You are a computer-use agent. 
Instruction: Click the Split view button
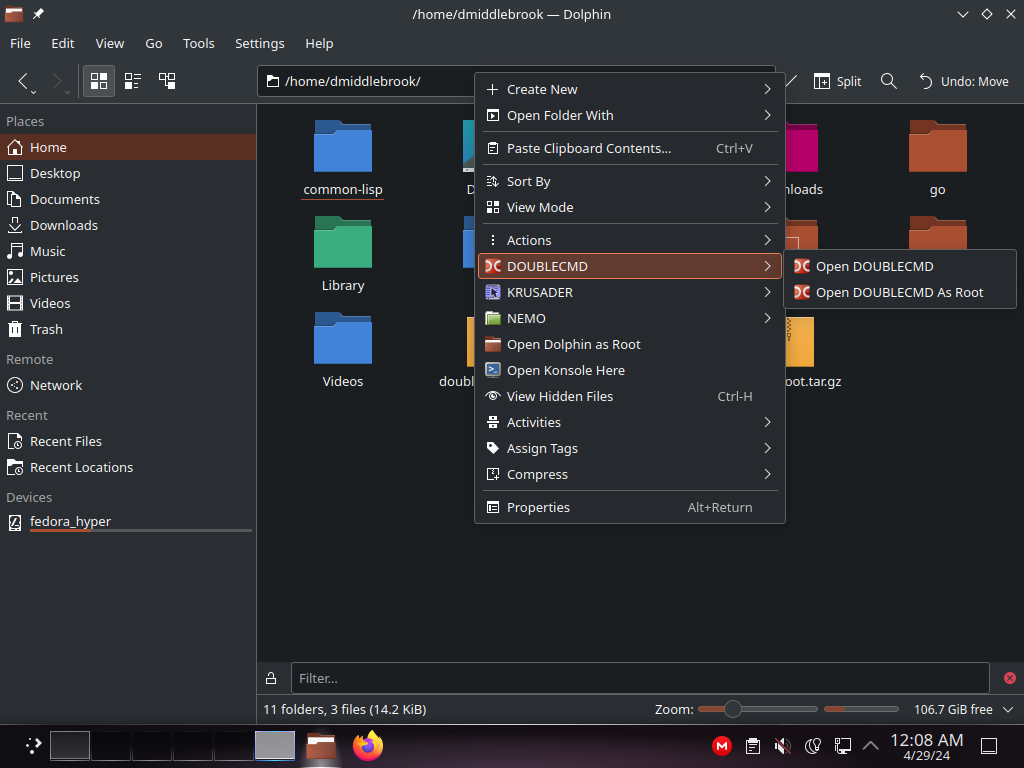837,81
